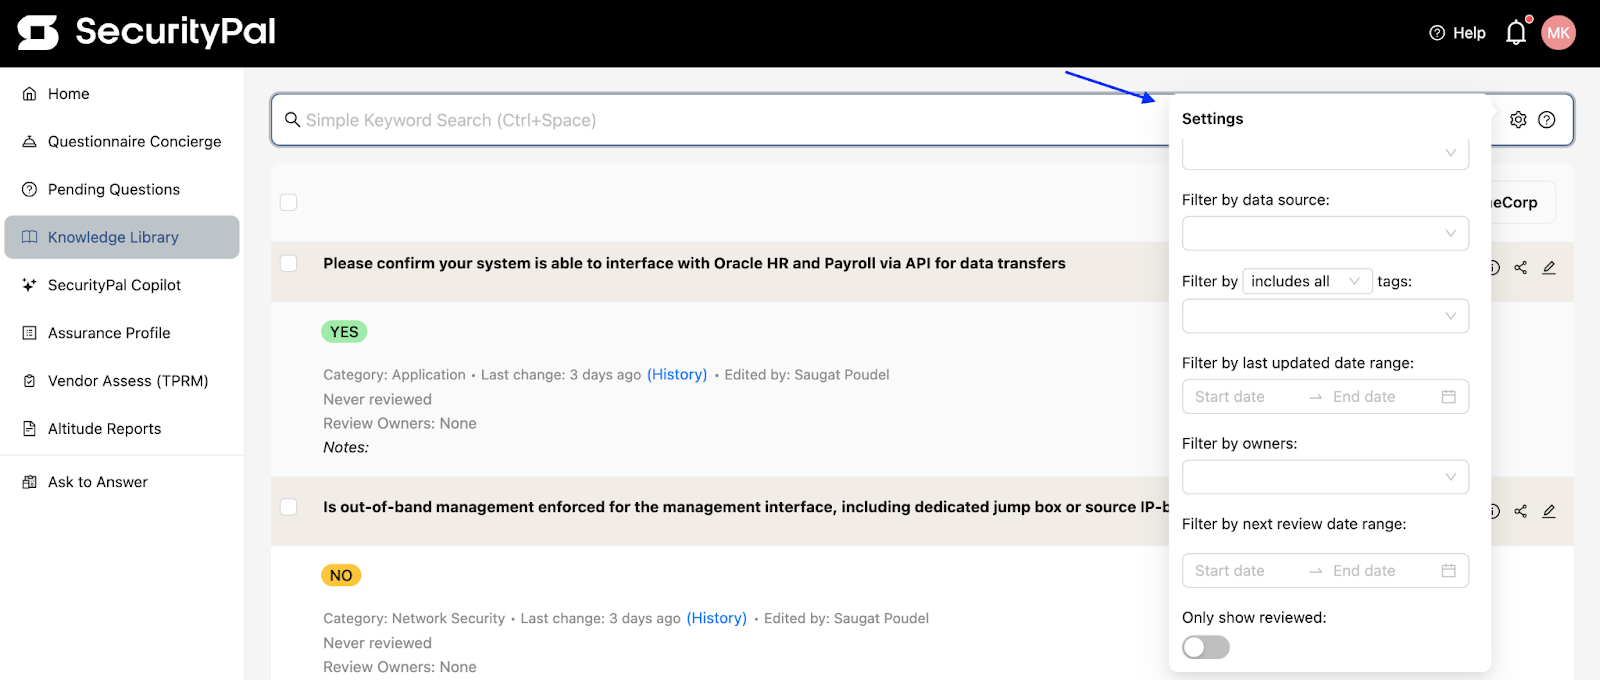Tick the select-all checkbox above the list

coord(289,202)
